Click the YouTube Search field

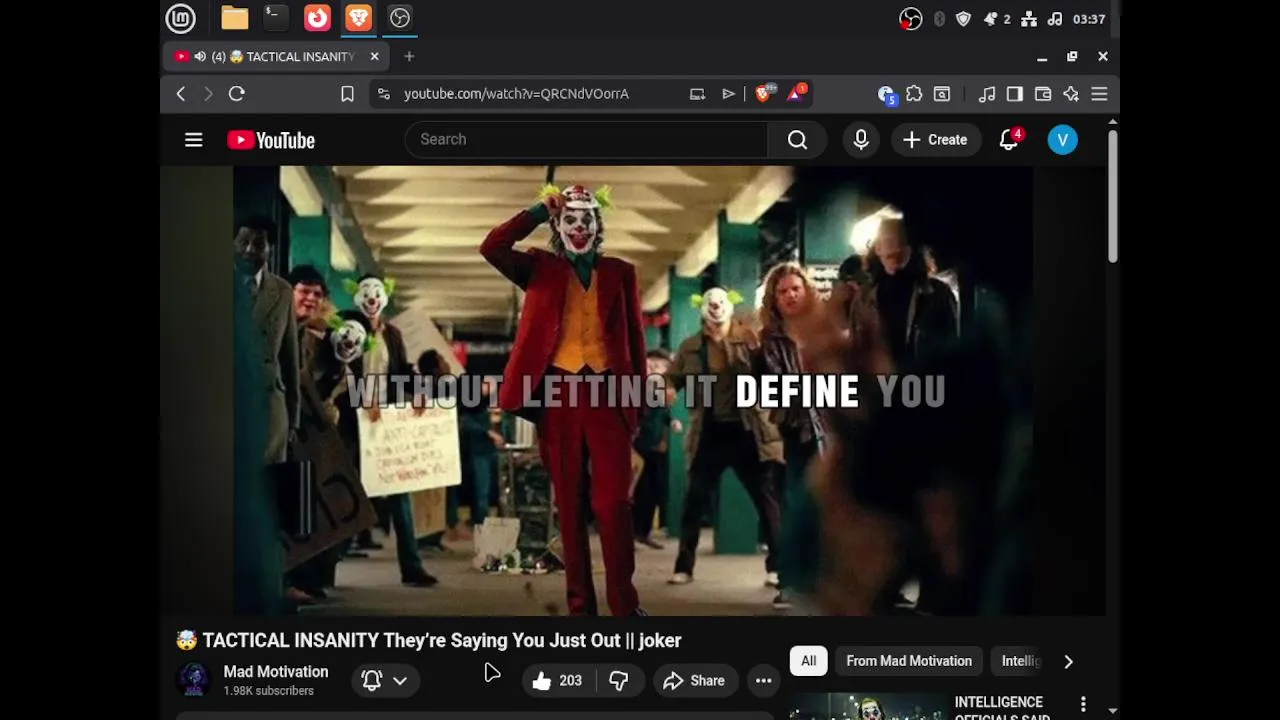(586, 139)
